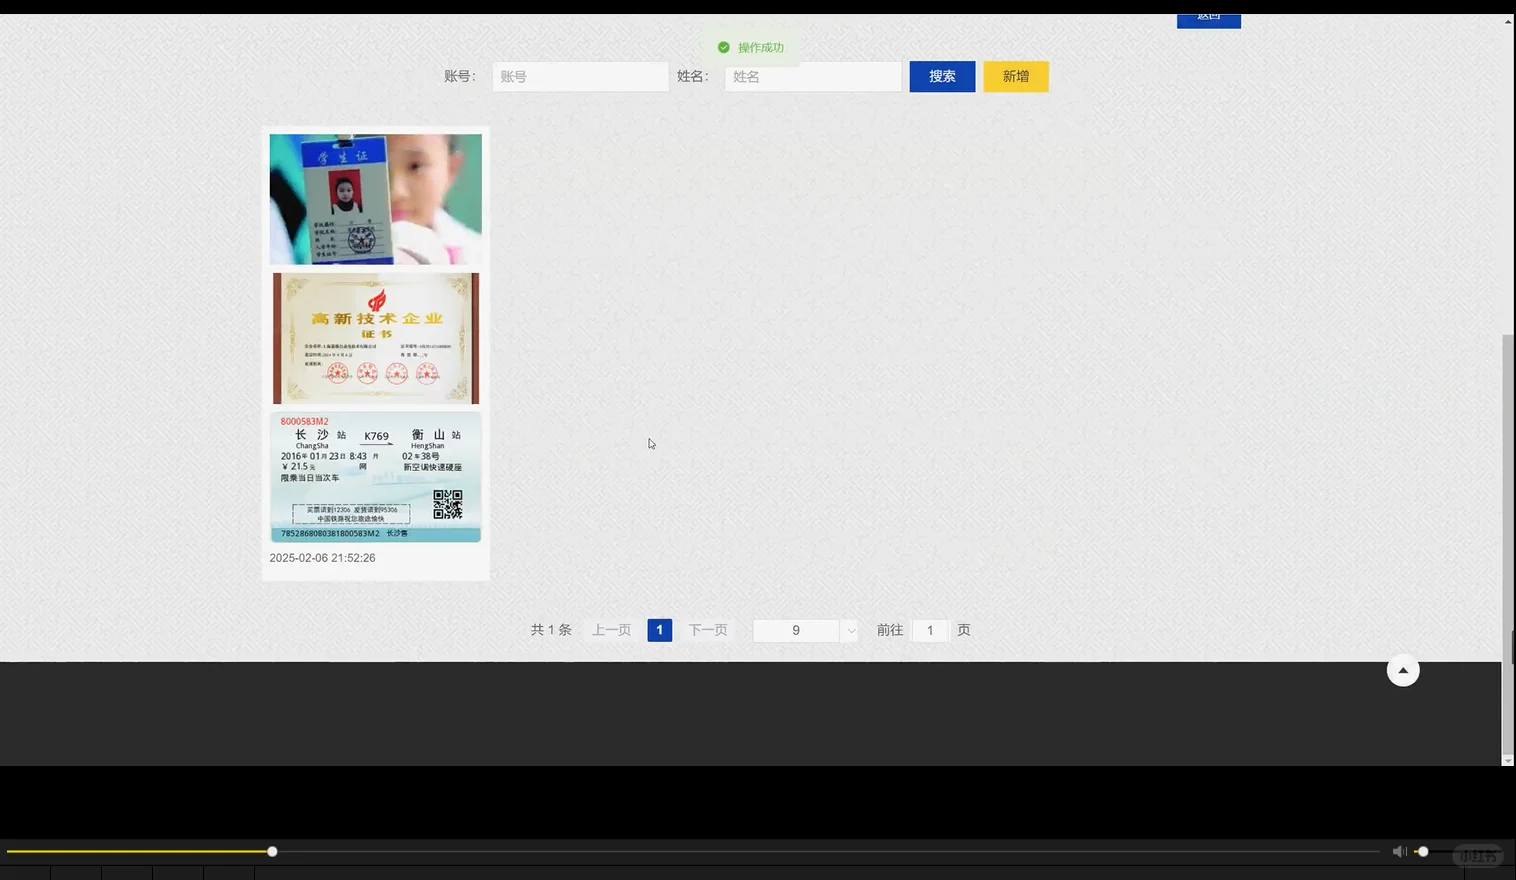
Task: Adjust the volume slider handle
Action: 1422,851
